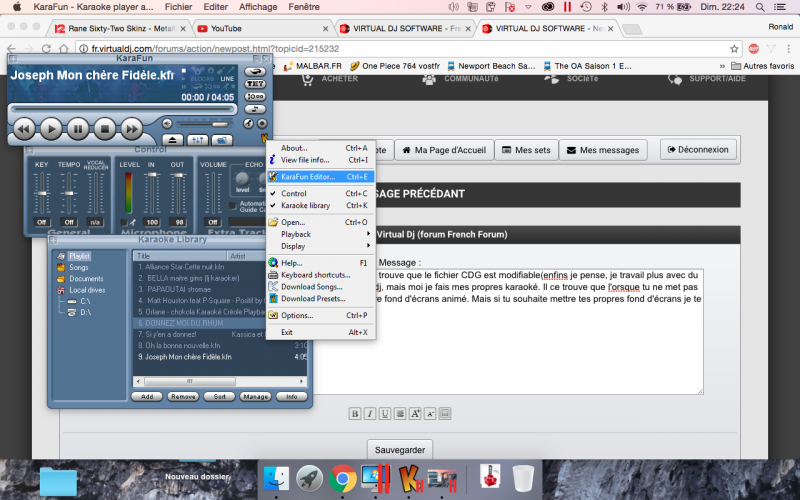Click the record button in KaraFun player

pos(262,123)
